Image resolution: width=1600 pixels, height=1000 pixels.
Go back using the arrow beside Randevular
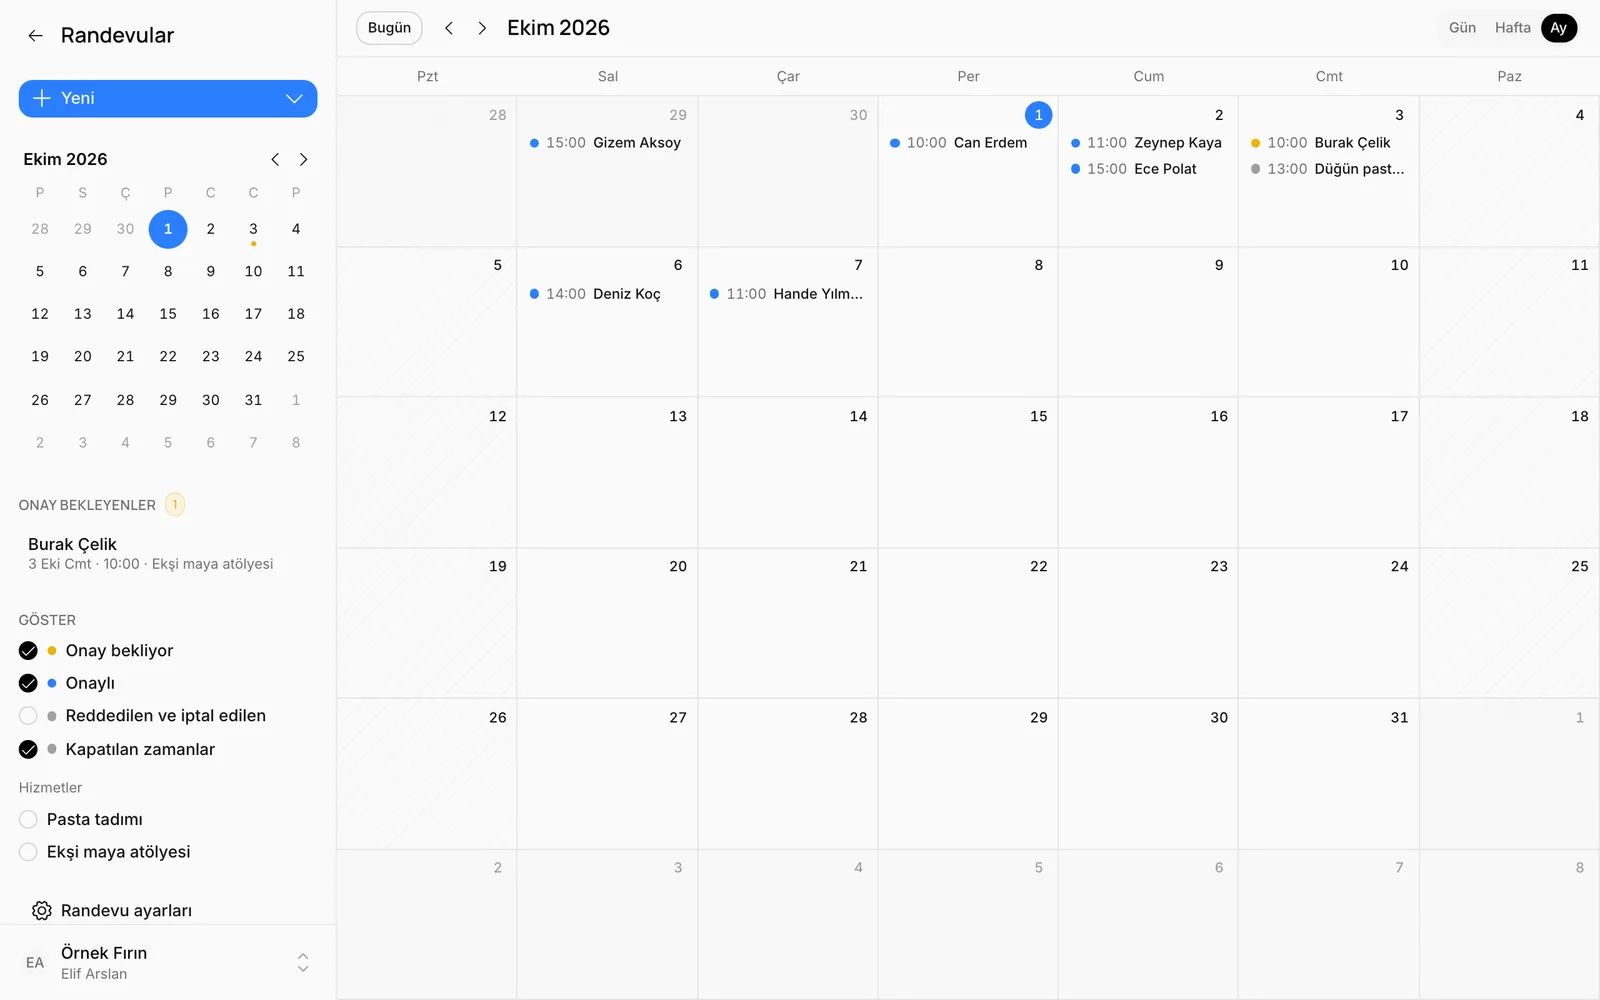pos(35,36)
